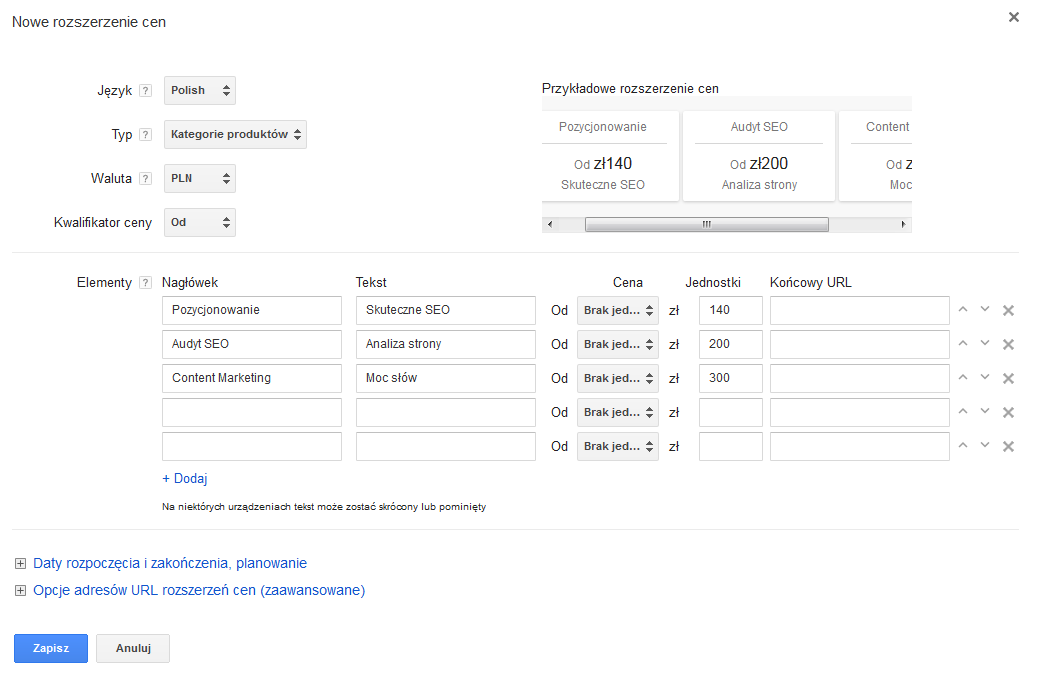Click Końcowy URL field in Audyt SEO row
This screenshot has height=676, width=1039.
[860, 344]
